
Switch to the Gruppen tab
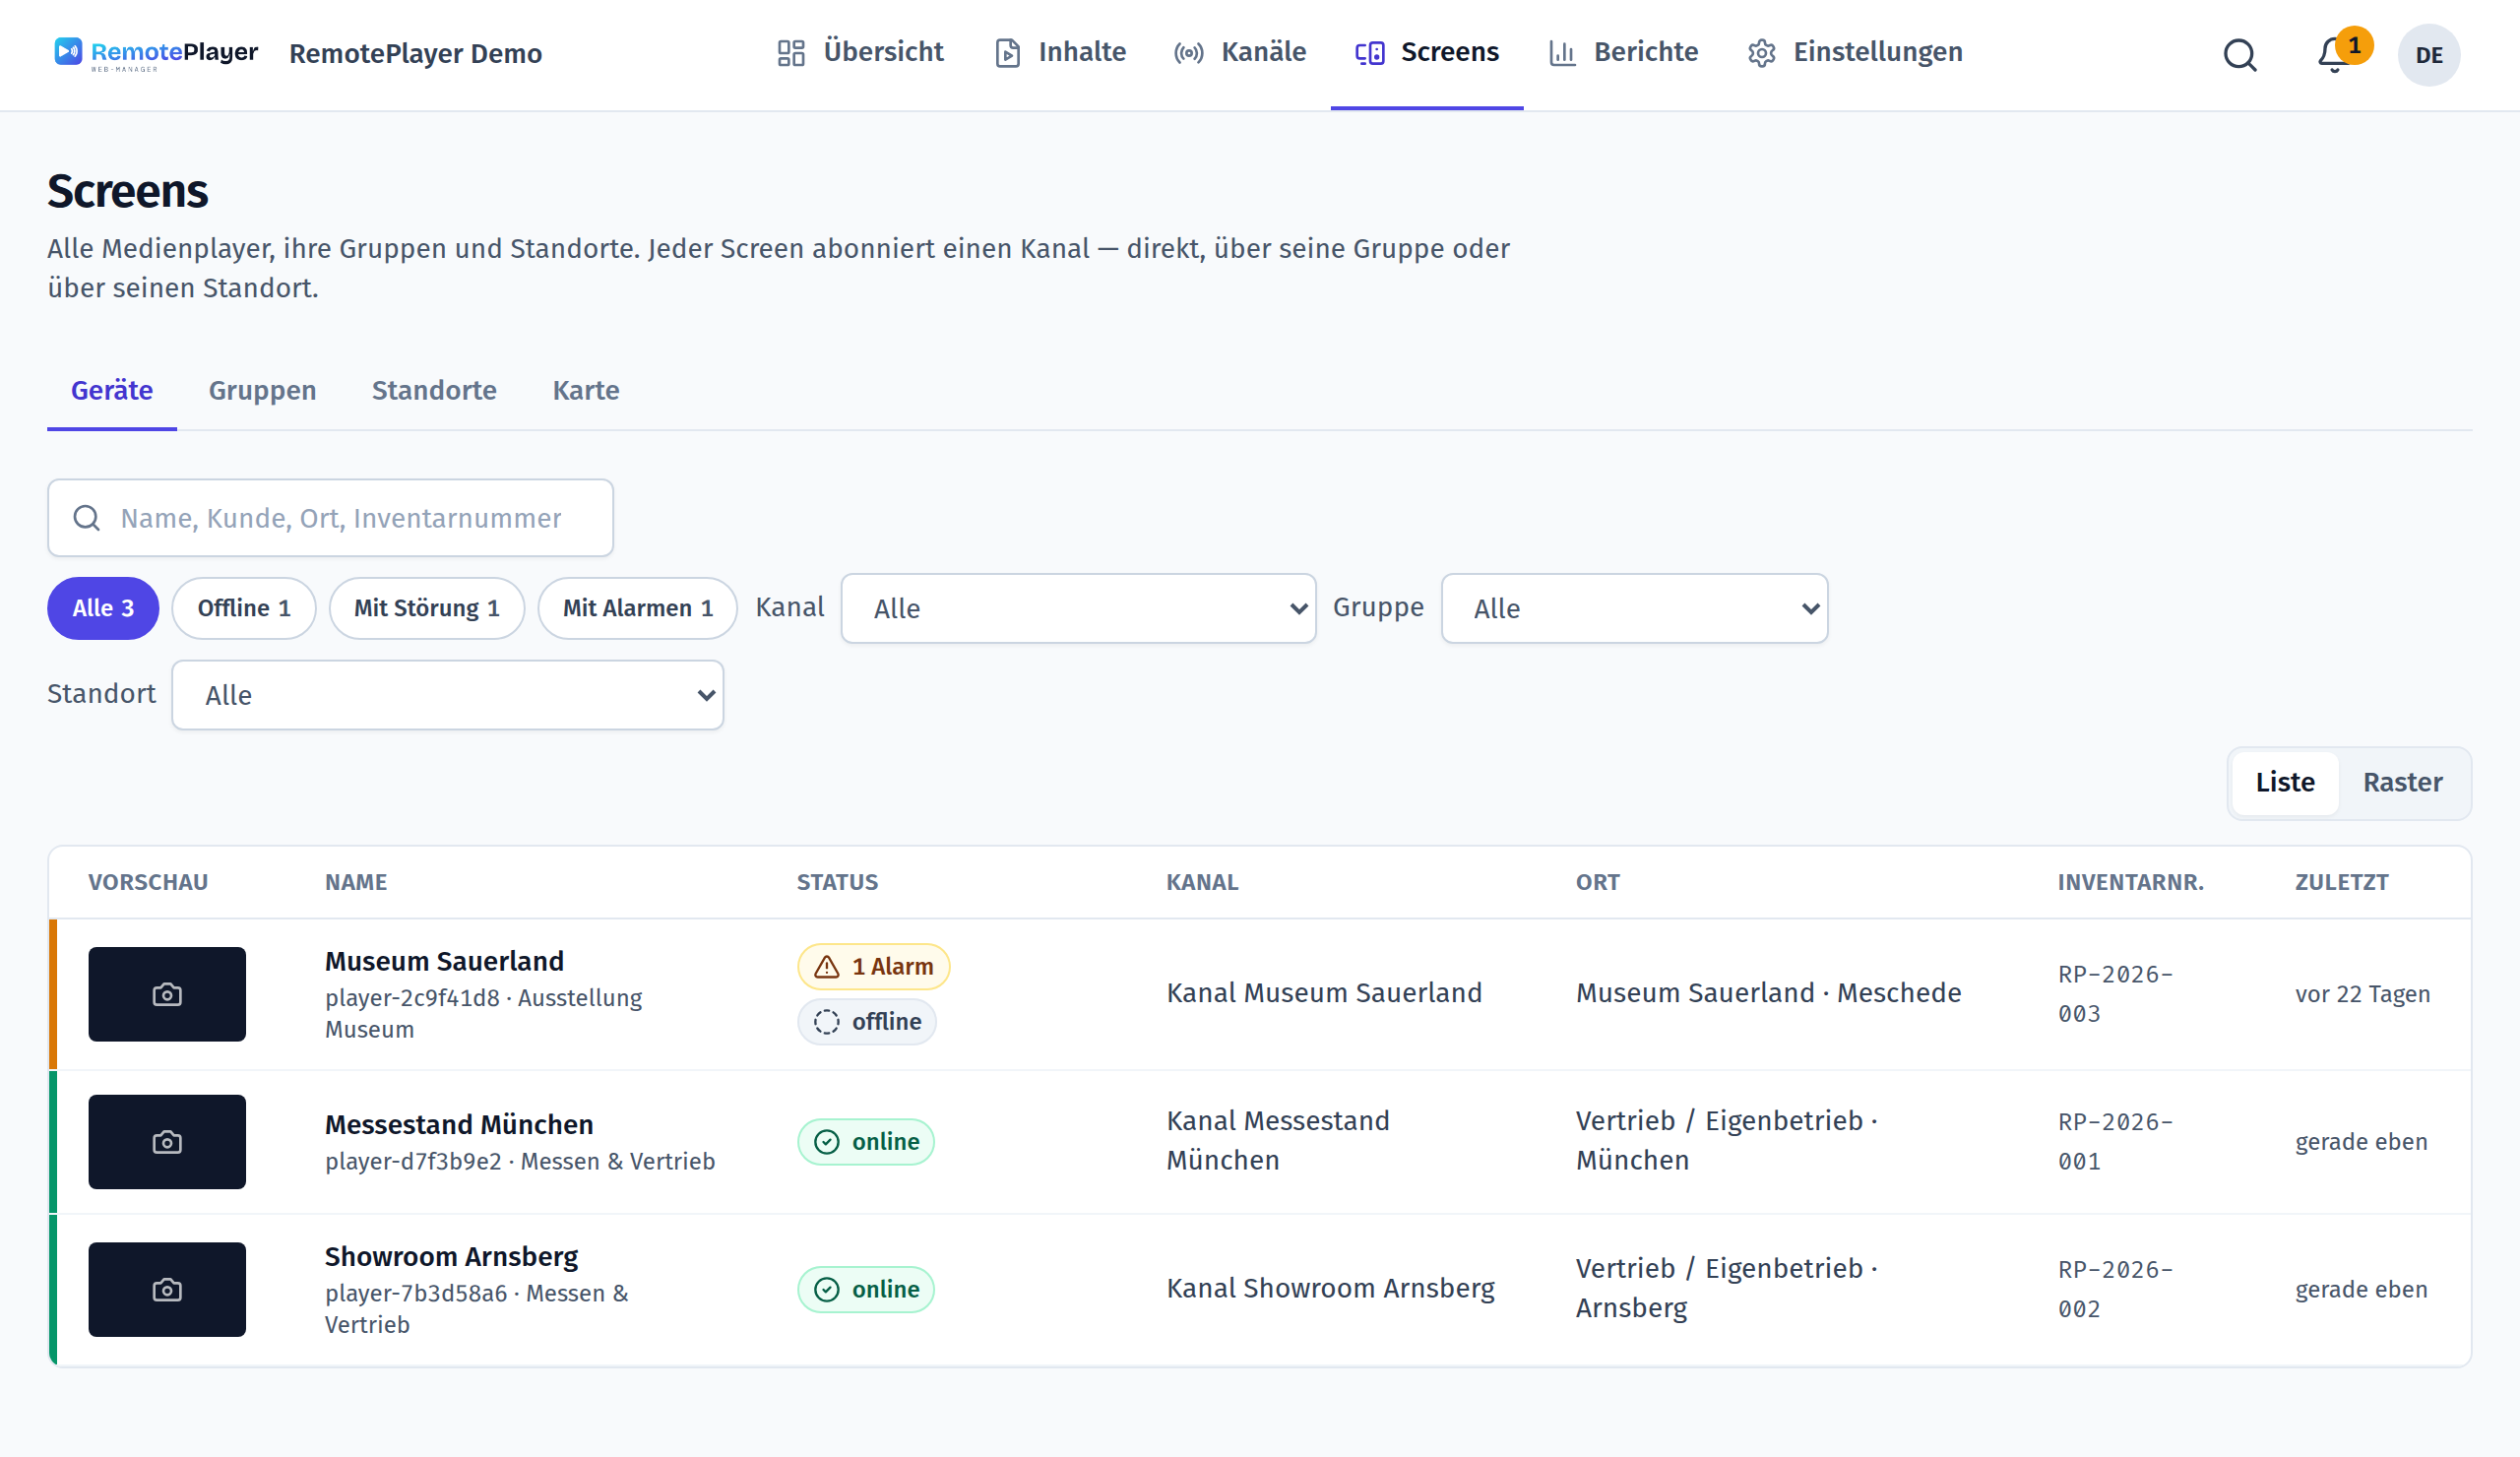(262, 391)
